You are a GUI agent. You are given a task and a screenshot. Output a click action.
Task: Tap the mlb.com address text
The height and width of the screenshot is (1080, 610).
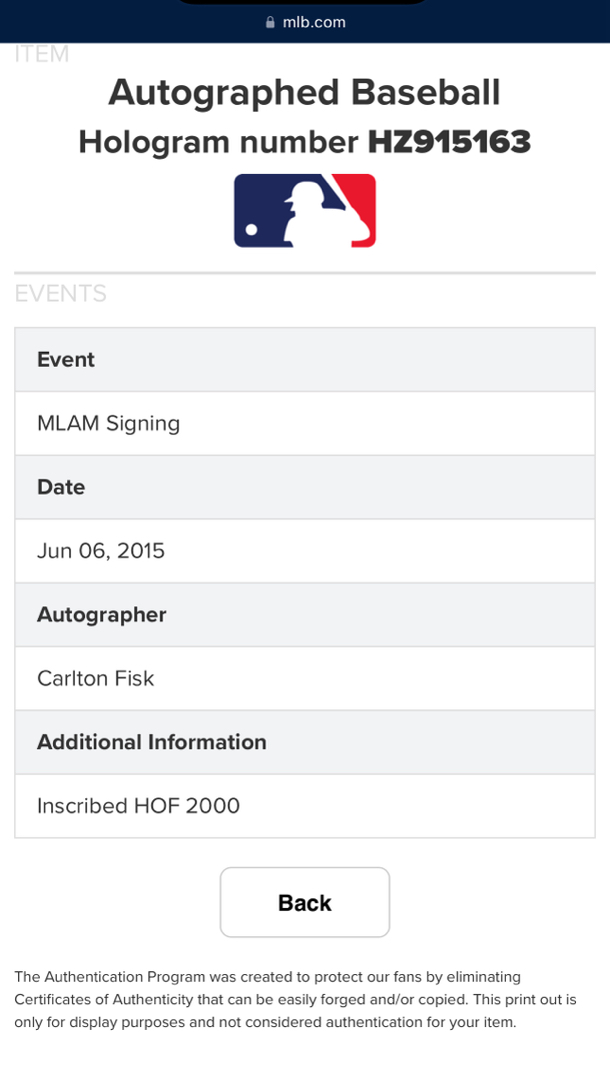pyautogui.click(x=314, y=22)
